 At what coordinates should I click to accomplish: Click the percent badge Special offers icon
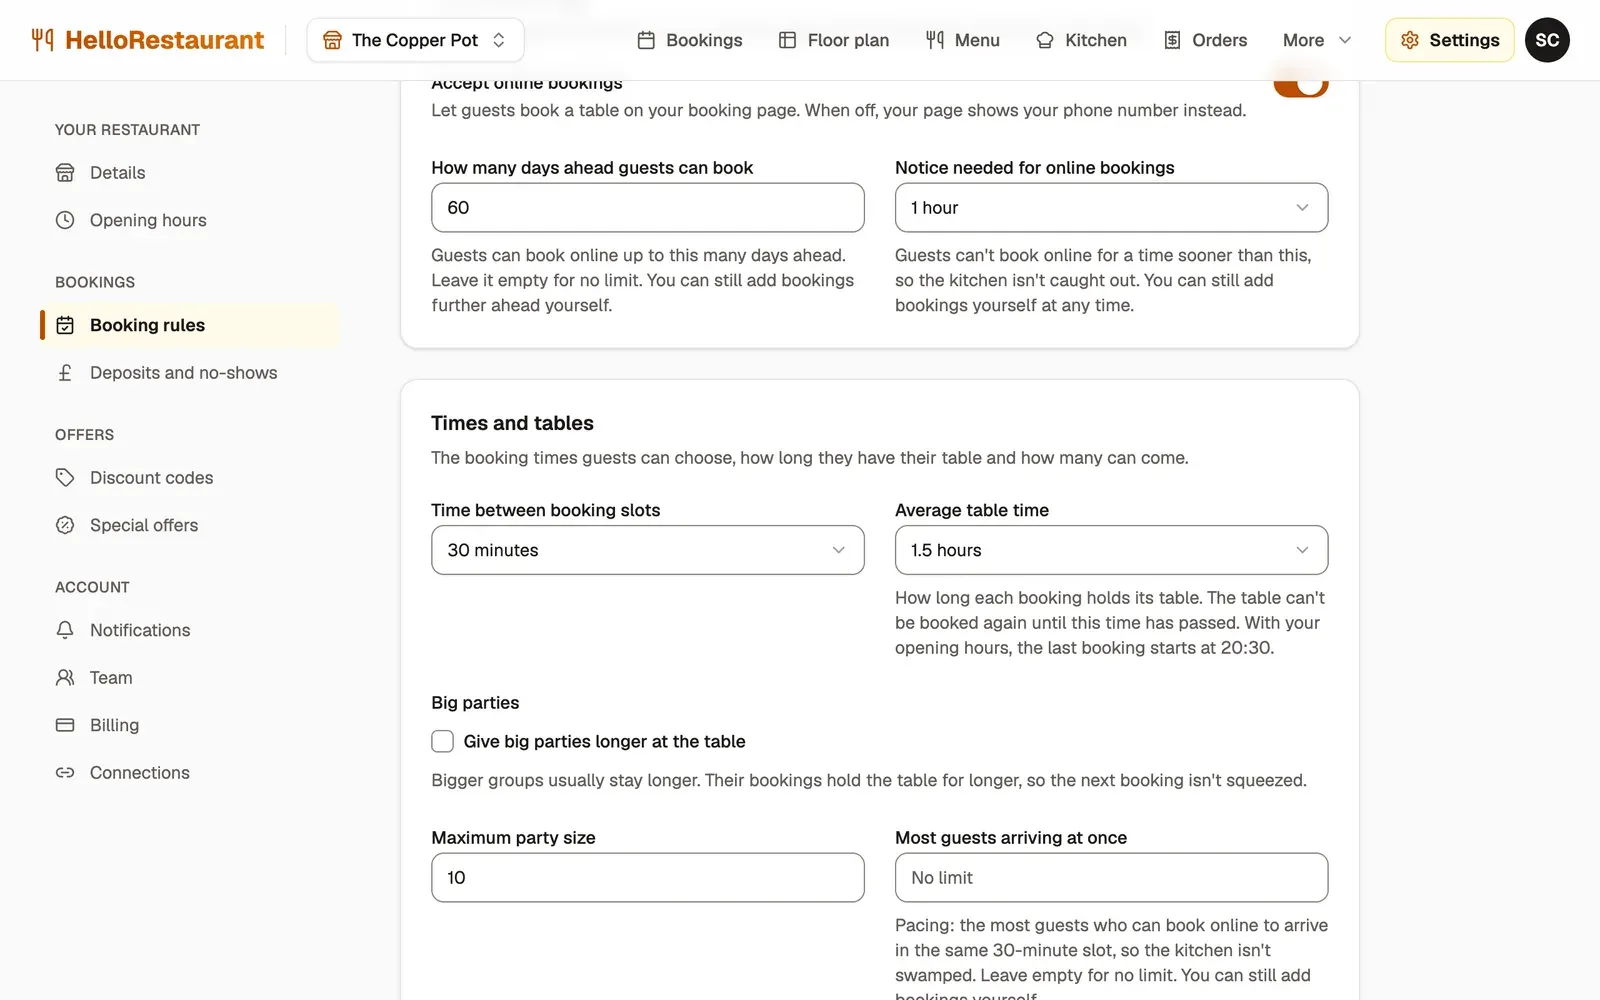click(x=65, y=525)
